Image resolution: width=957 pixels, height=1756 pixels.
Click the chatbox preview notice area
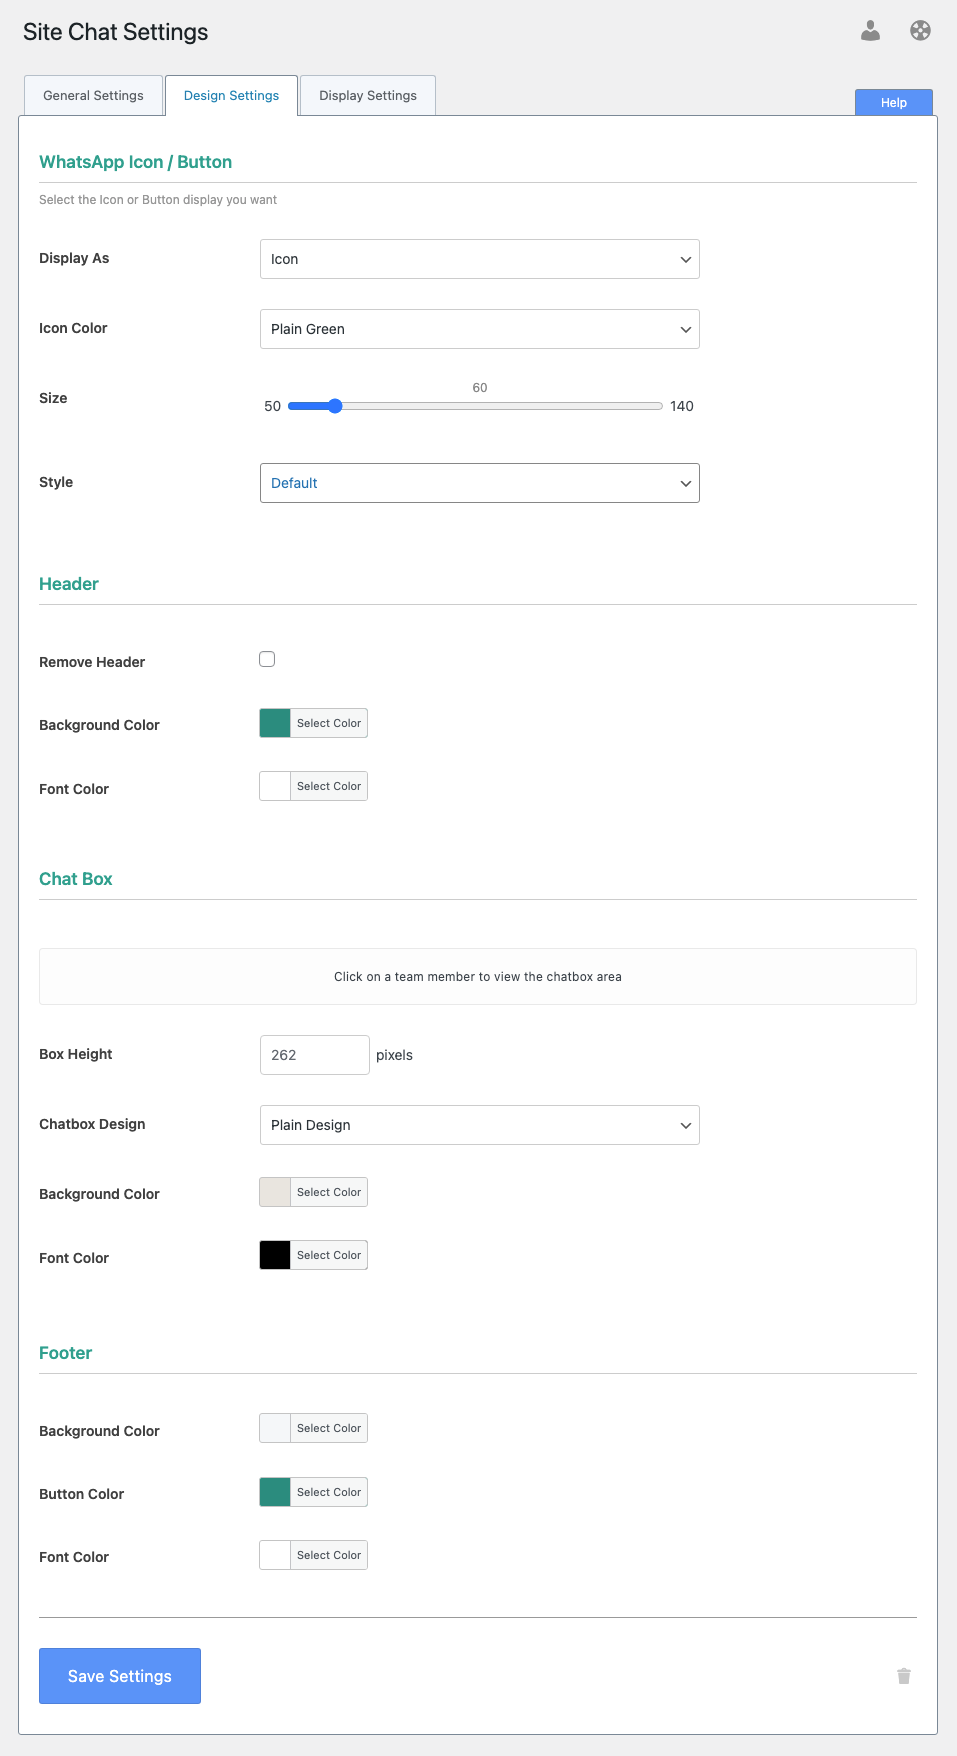[x=478, y=977]
